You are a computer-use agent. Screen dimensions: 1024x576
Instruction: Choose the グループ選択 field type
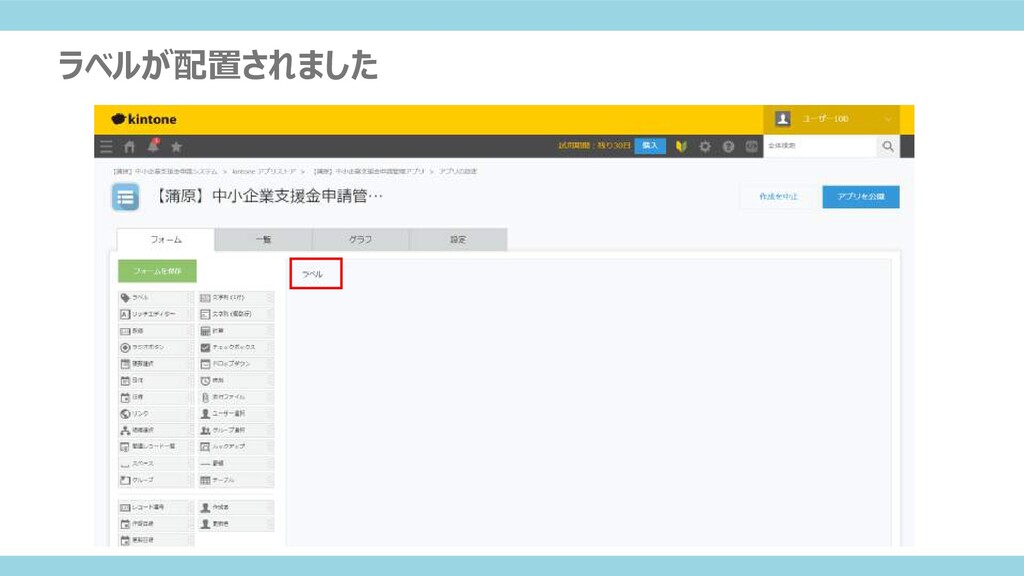pyautogui.click(x=236, y=430)
